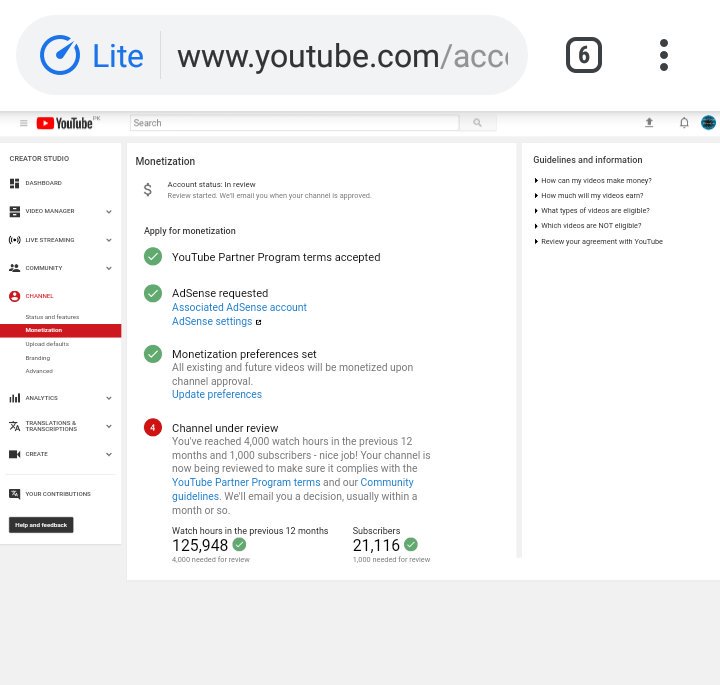Open the hamburger guide menu
The image size is (720, 685).
23,123
